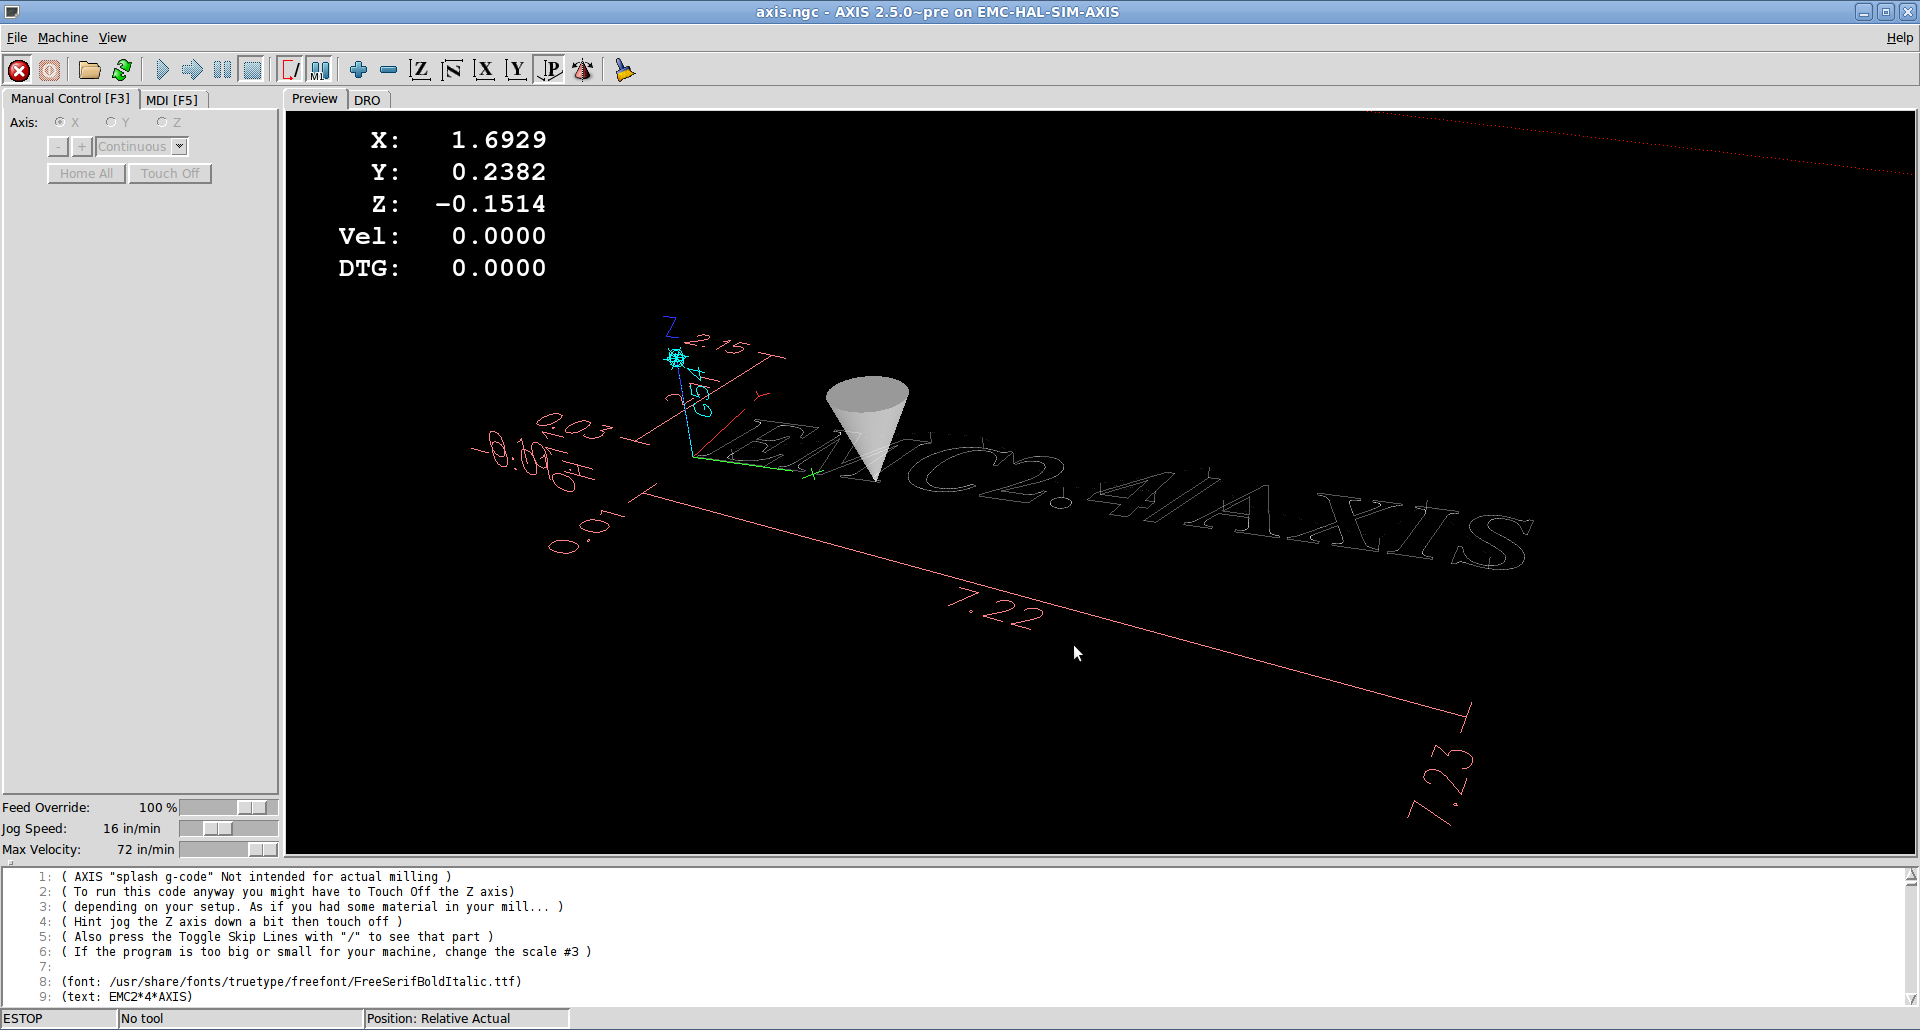Screen dimensions: 1920x1030
Task: Step the program with arrow icon
Action: [192, 70]
